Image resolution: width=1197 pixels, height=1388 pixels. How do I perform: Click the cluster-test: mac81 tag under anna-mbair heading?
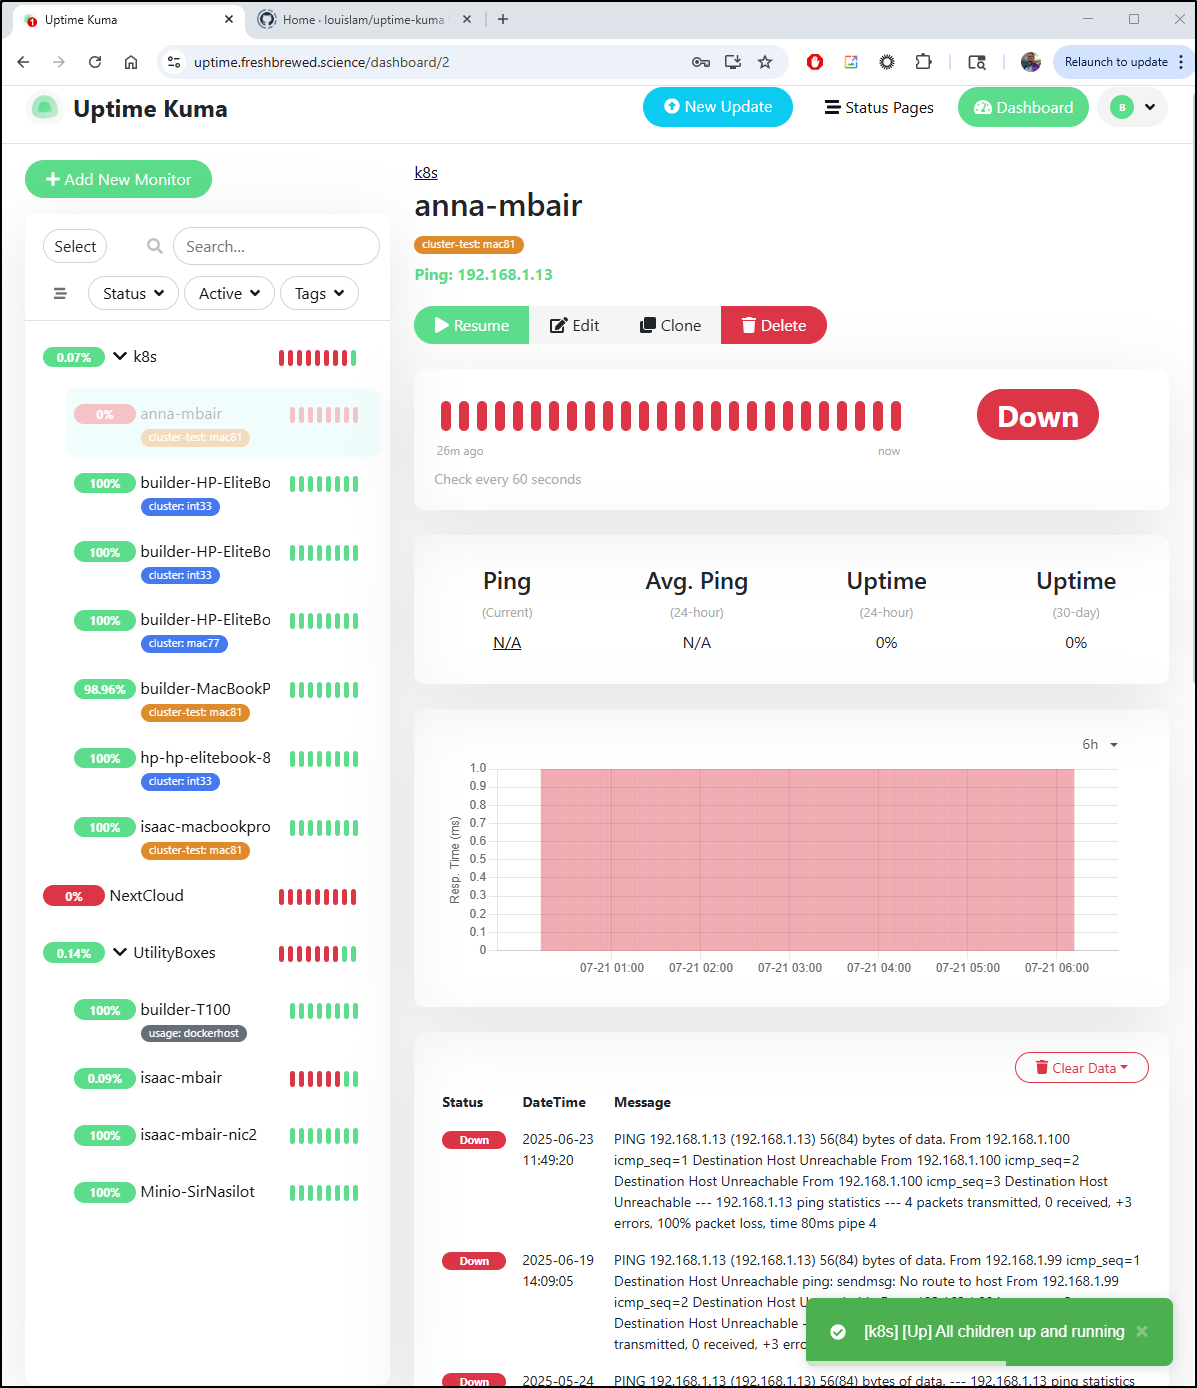click(x=469, y=244)
